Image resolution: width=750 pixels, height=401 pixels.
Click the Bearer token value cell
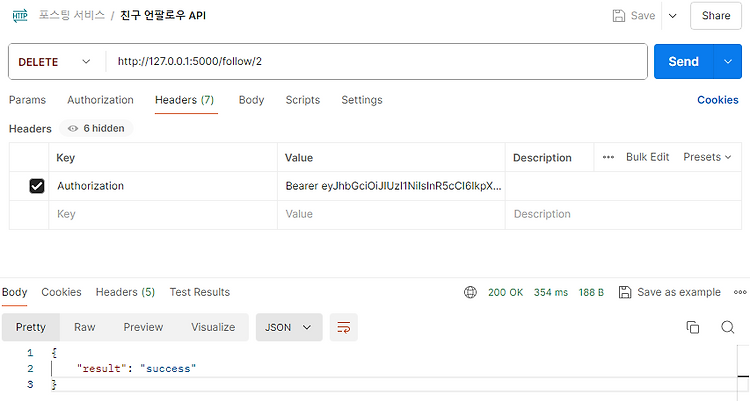(391, 186)
